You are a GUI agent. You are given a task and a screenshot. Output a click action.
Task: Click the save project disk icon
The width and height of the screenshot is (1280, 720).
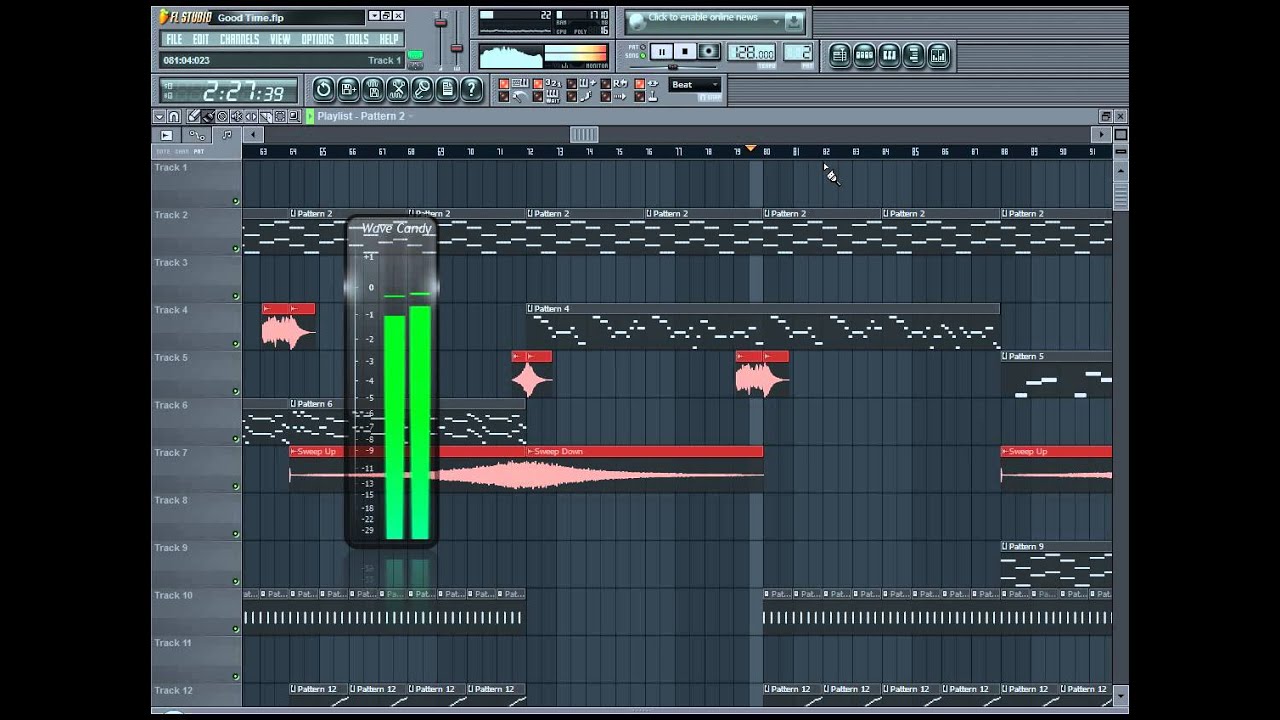373,89
